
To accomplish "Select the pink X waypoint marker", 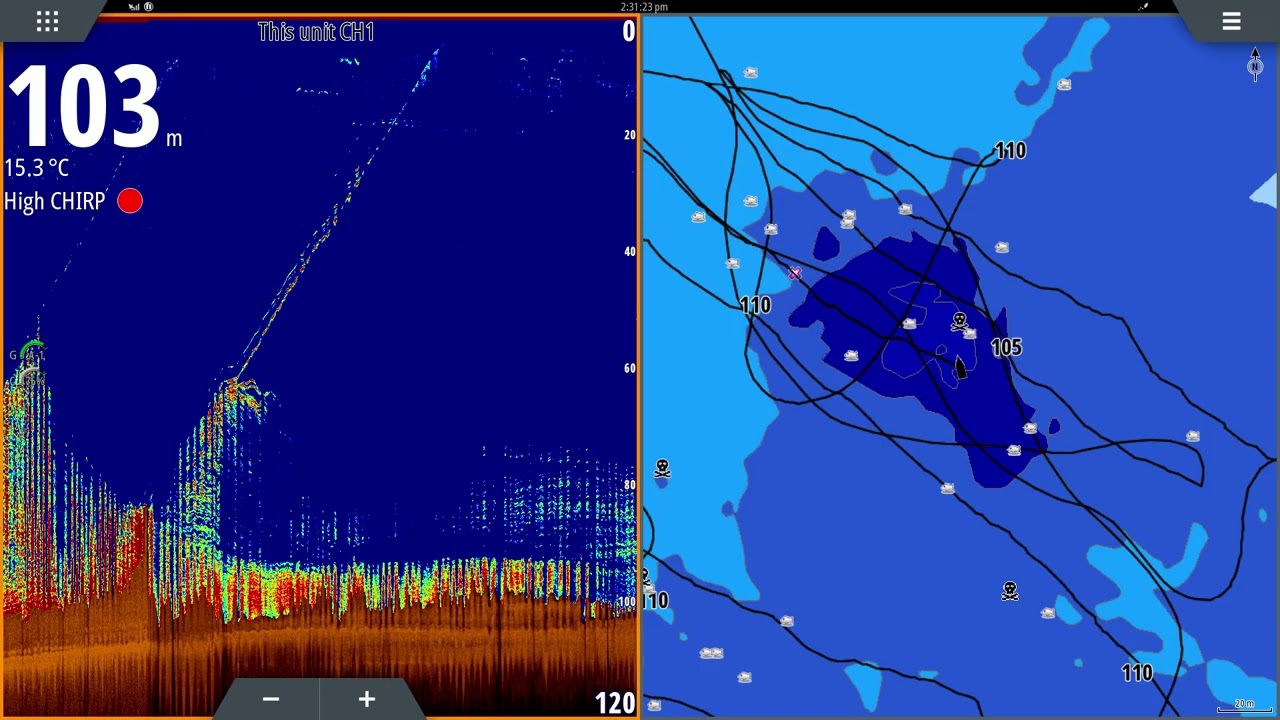I will pos(795,273).
